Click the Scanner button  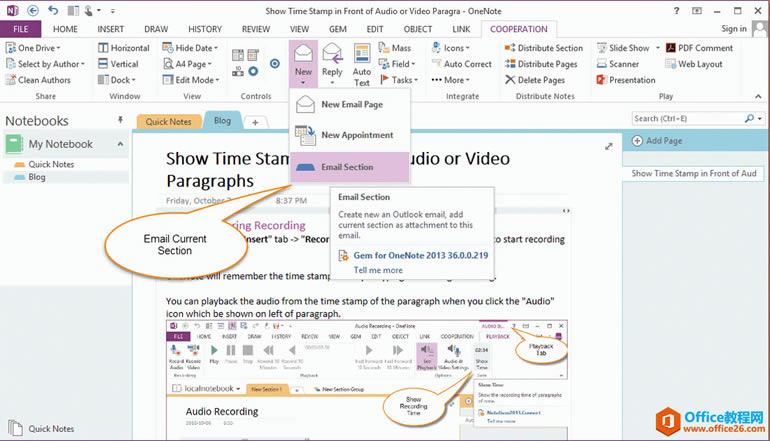click(618, 64)
